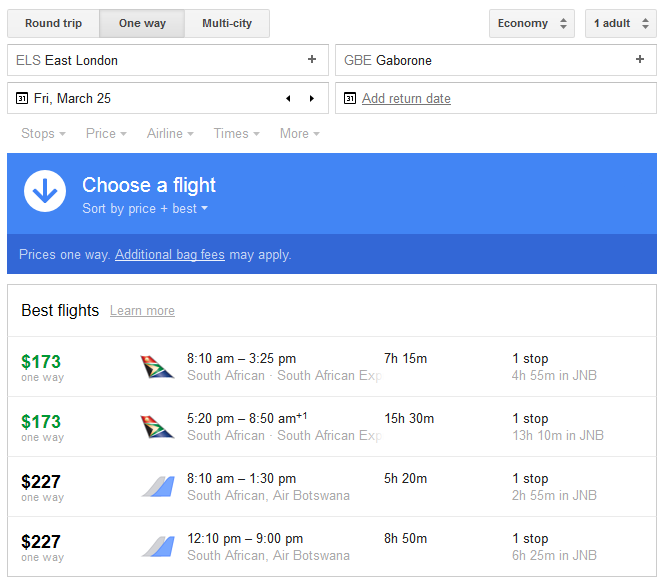The image size is (666, 583).
Task: Expand the Sort by price + best menu
Action: click(x=145, y=208)
